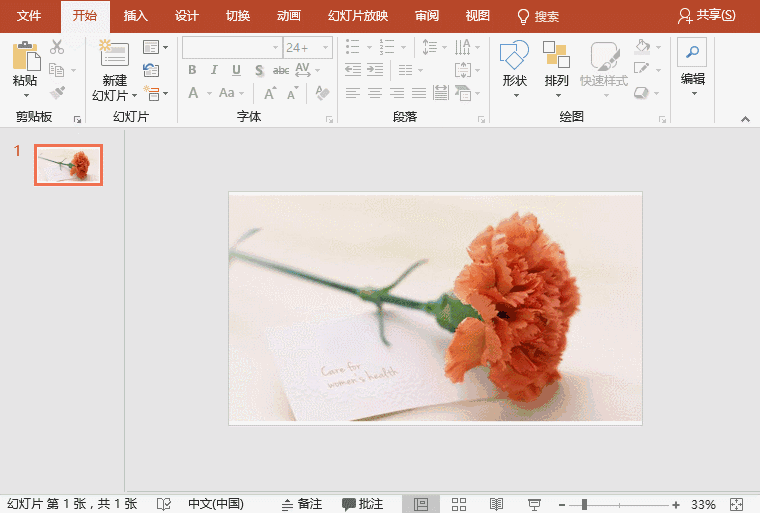
Task: Click the 33% zoom level button
Action: 703,504
